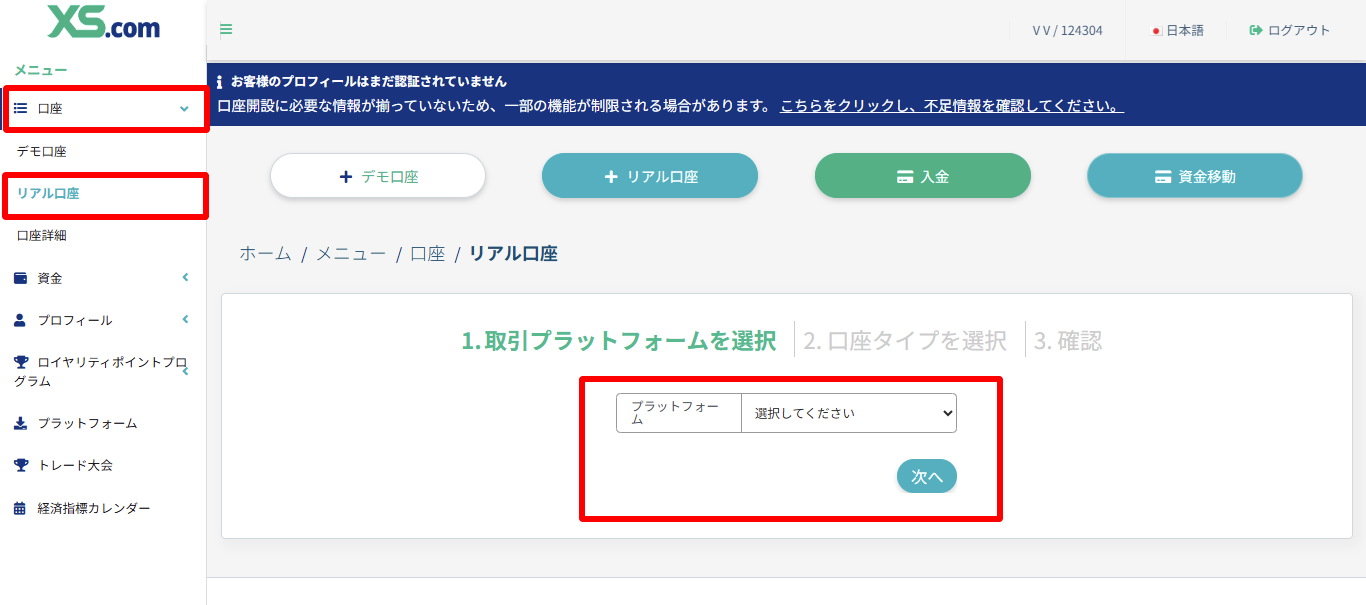This screenshot has width=1366, height=605.
Task: Navigate to ホーム via the breadcrumb
Action: [x=263, y=254]
